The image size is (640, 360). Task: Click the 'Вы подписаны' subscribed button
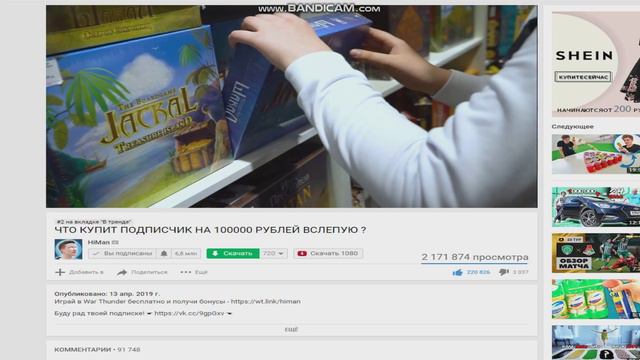[x=122, y=253]
